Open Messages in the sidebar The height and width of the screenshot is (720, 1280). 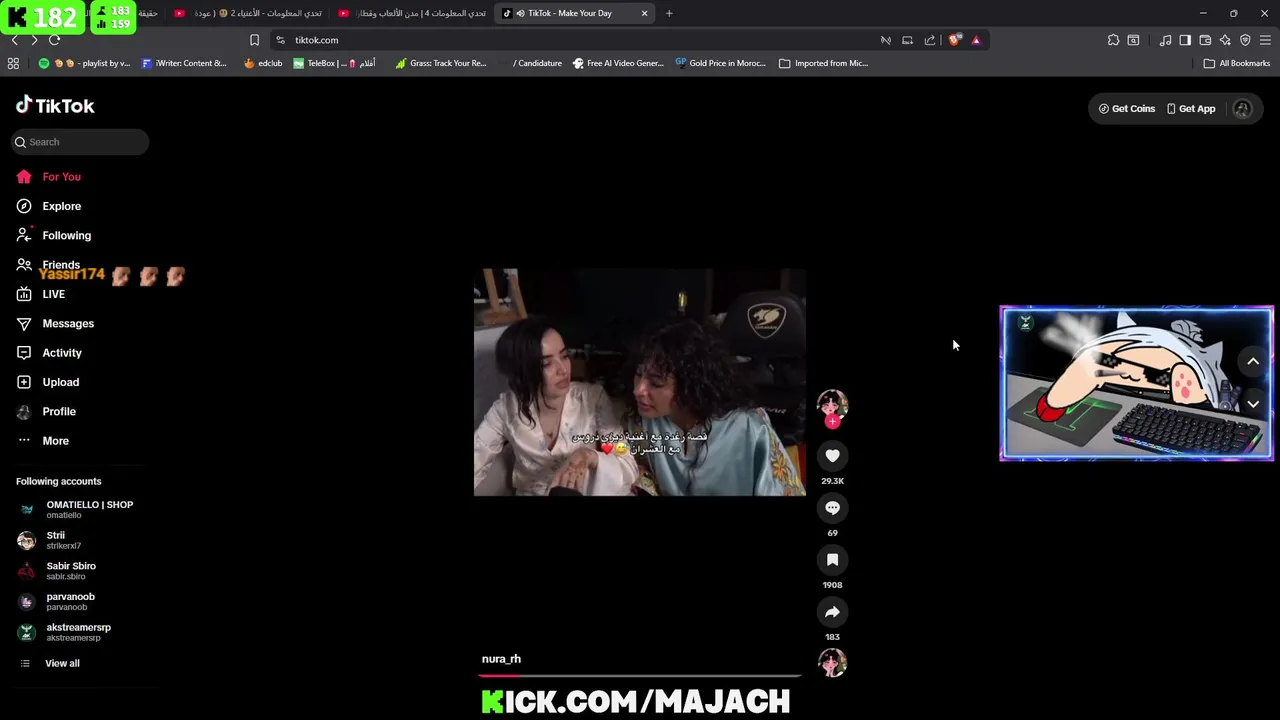coord(56,324)
